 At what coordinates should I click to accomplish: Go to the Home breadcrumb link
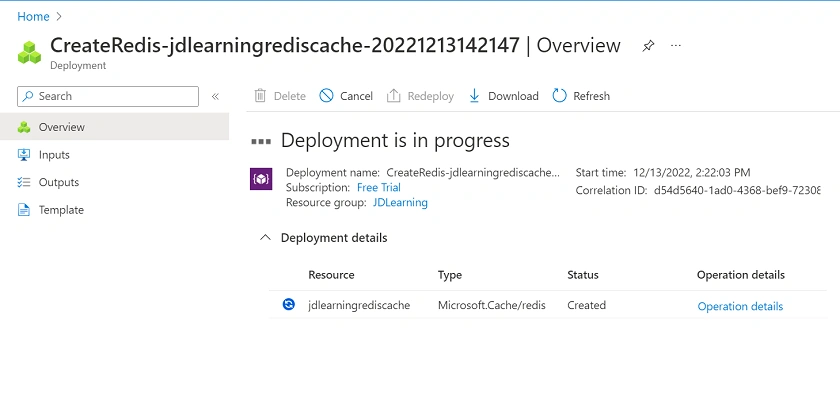[x=33, y=17]
